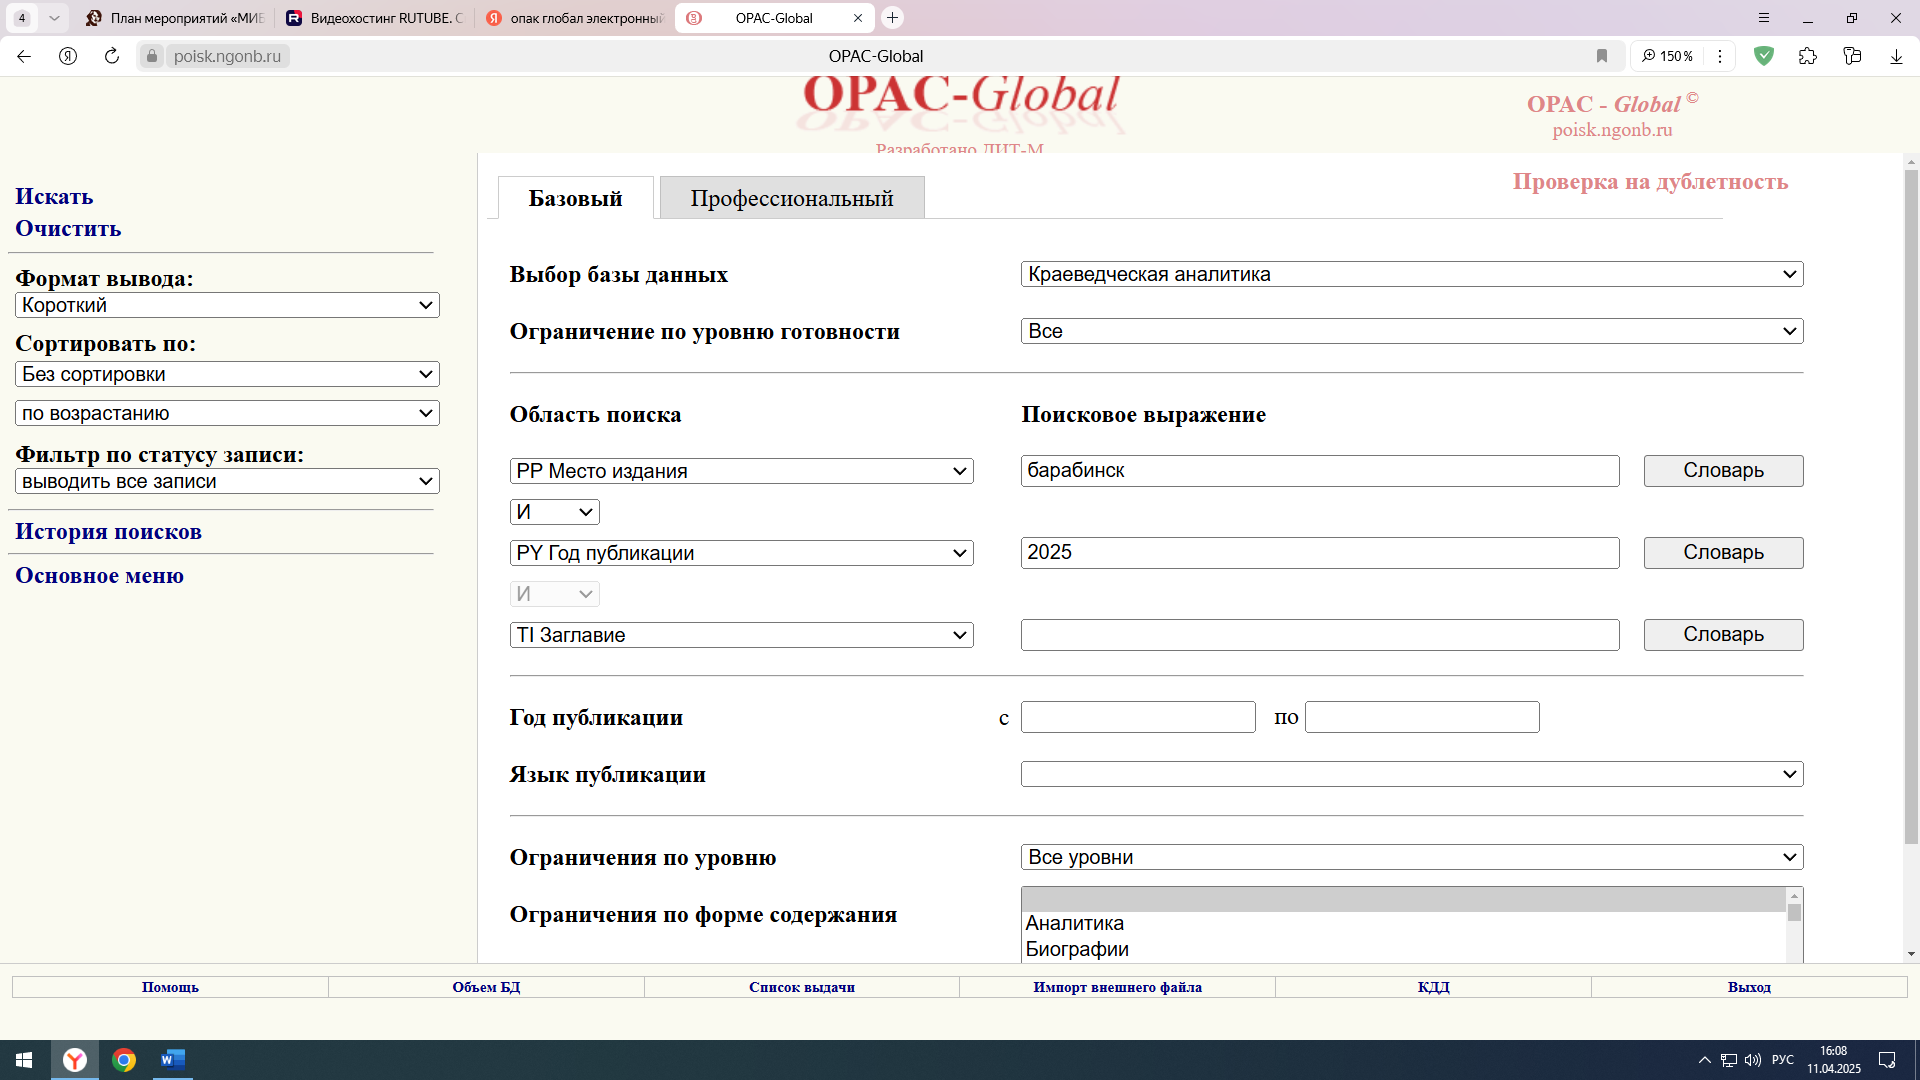Click the bookmark icon in address bar
1920x1080 pixels.
(x=1602, y=56)
